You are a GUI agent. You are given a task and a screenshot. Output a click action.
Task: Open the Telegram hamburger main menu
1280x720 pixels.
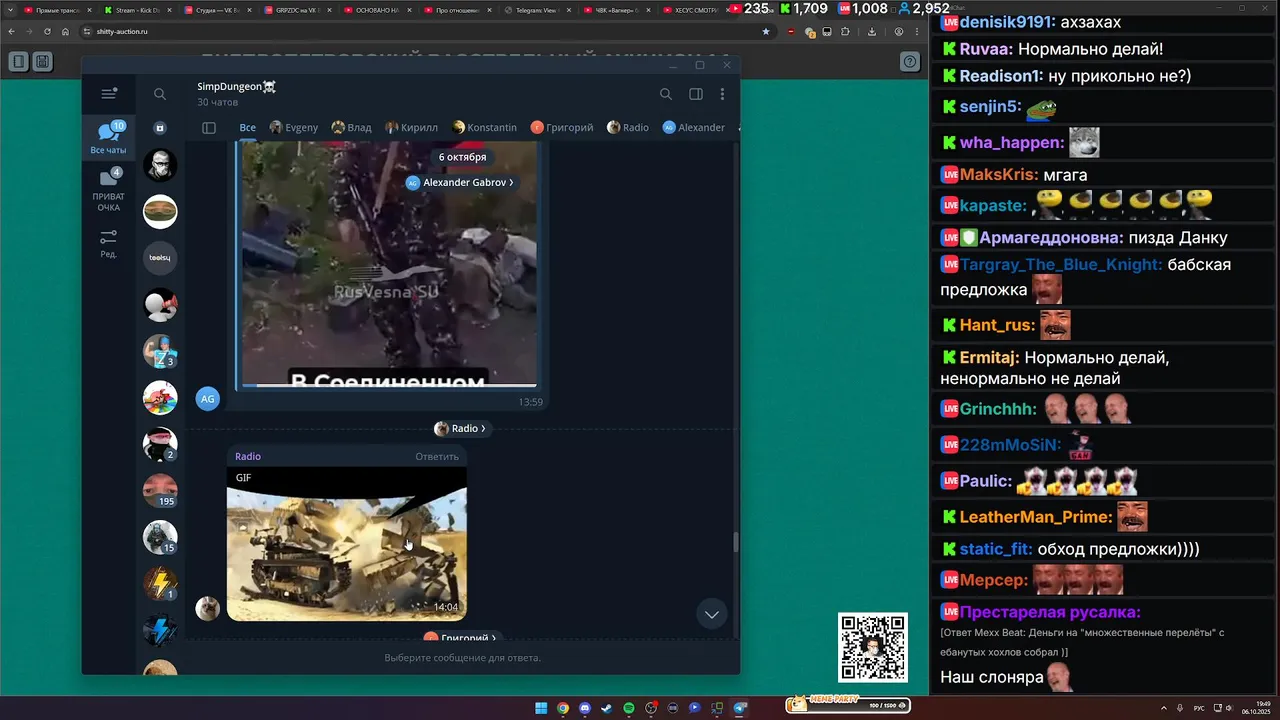(x=109, y=94)
